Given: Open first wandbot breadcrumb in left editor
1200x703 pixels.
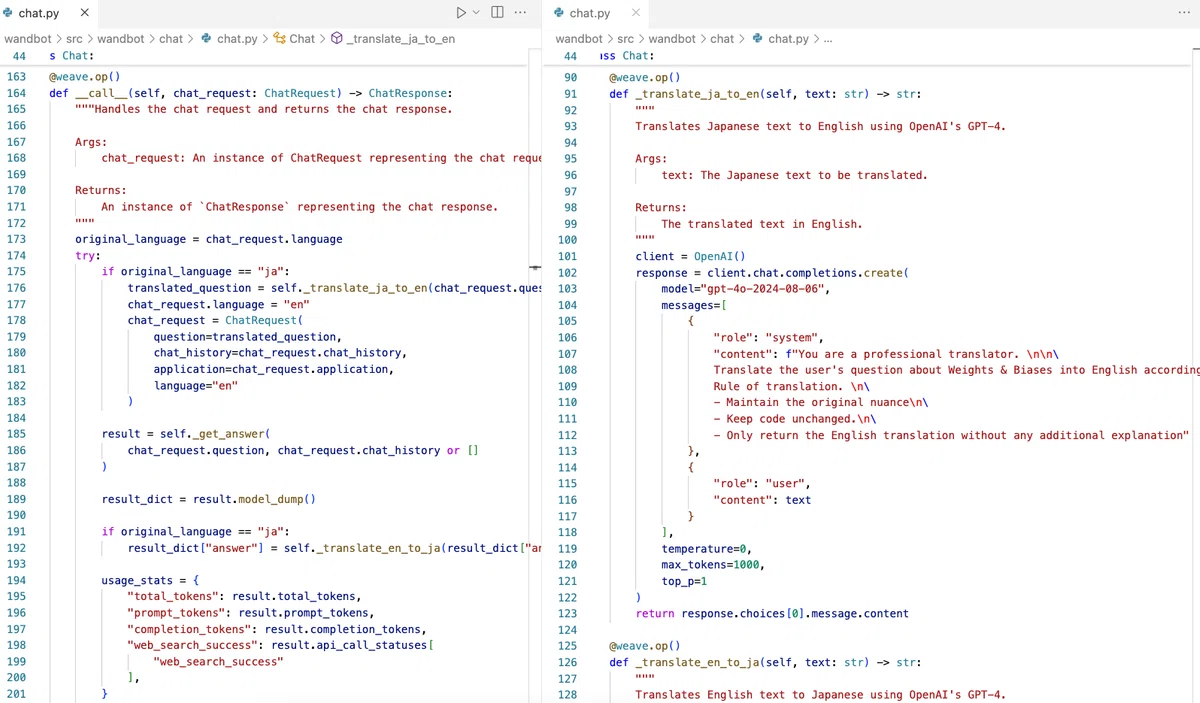Looking at the screenshot, I should 27,39.
